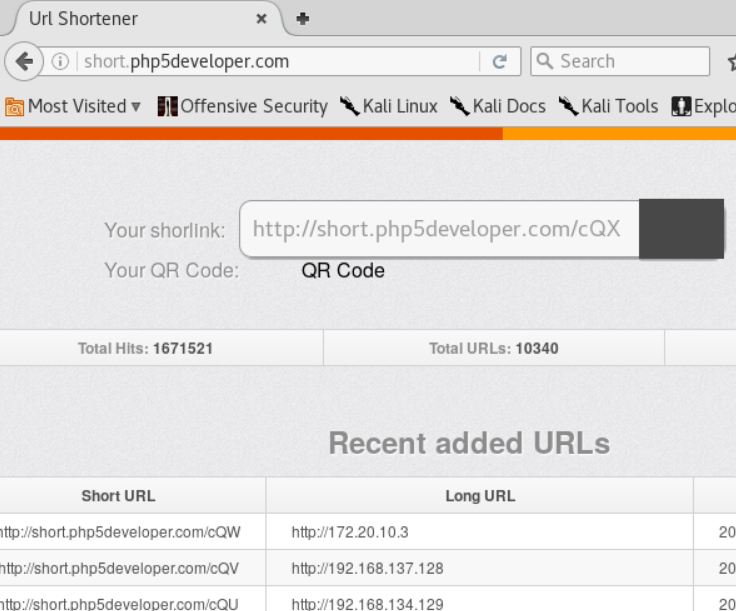The width and height of the screenshot is (736, 611).
Task: Open a new tab with the plus icon
Action: [x=303, y=18]
